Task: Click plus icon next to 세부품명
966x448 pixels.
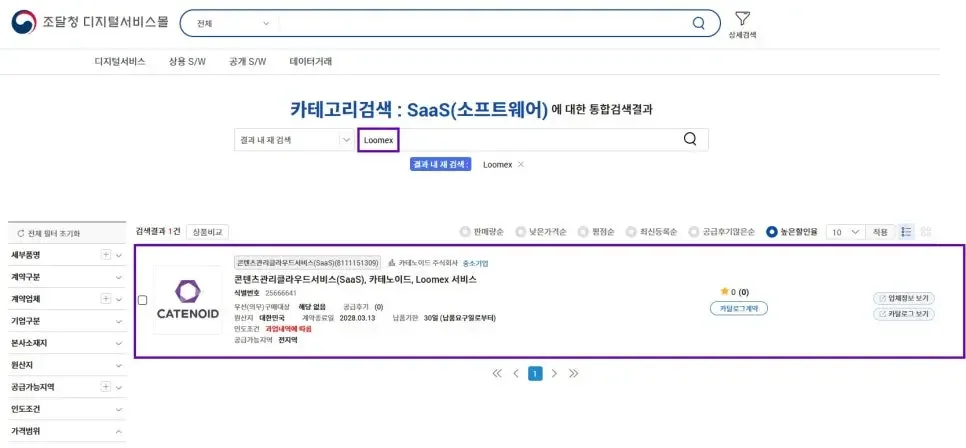Action: pyautogui.click(x=106, y=255)
